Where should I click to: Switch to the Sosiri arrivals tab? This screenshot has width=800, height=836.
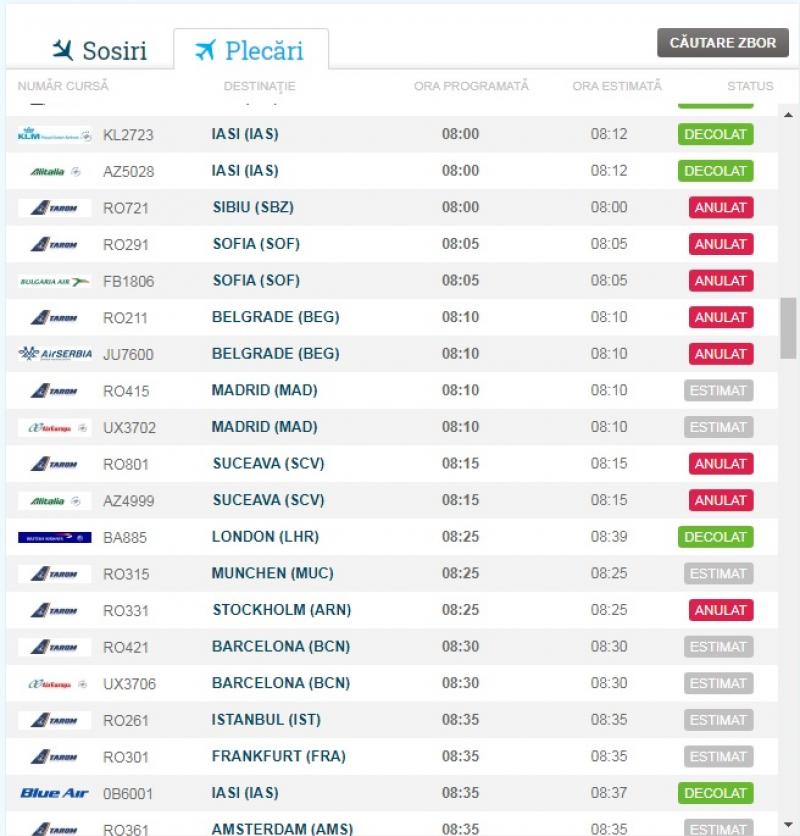click(x=99, y=51)
